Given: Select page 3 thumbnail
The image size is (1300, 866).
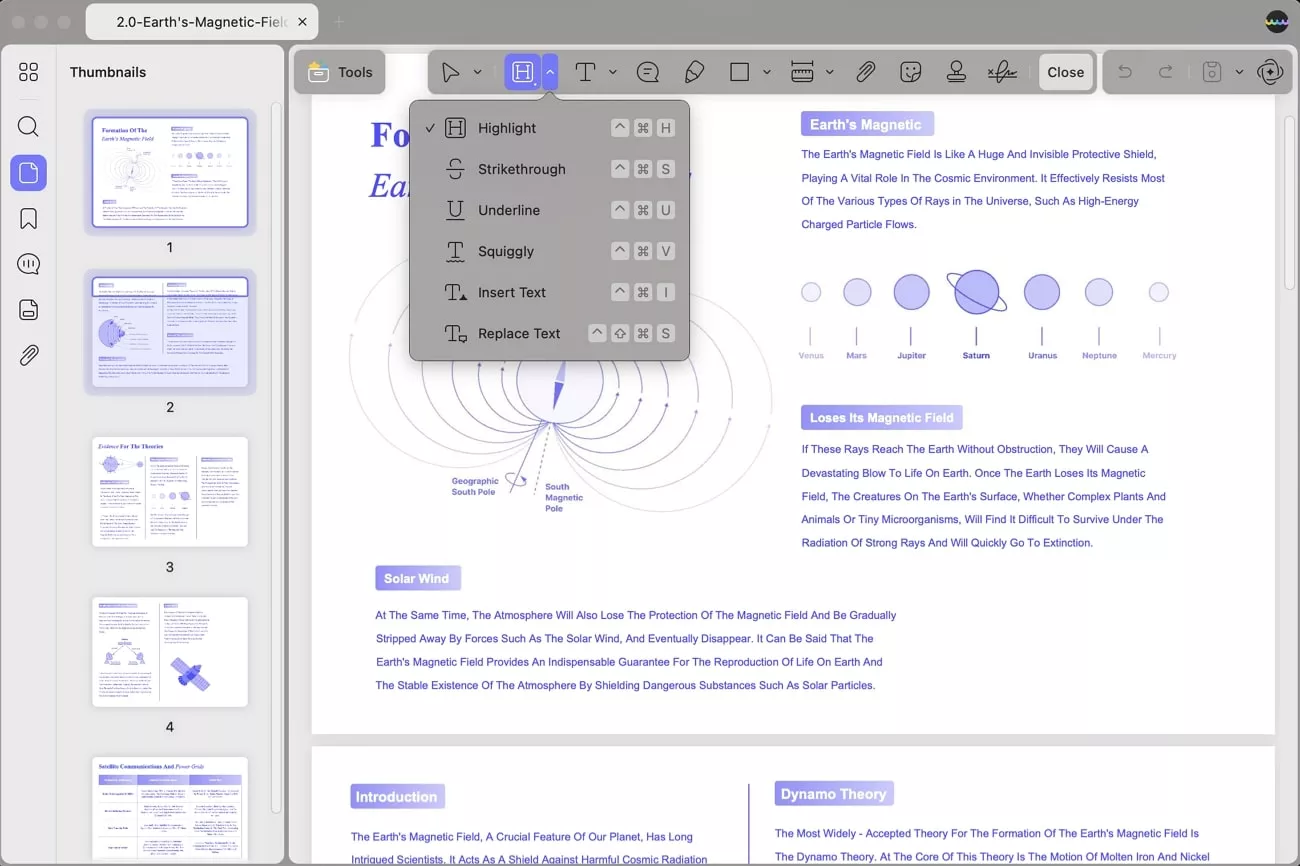Looking at the screenshot, I should click(170, 492).
